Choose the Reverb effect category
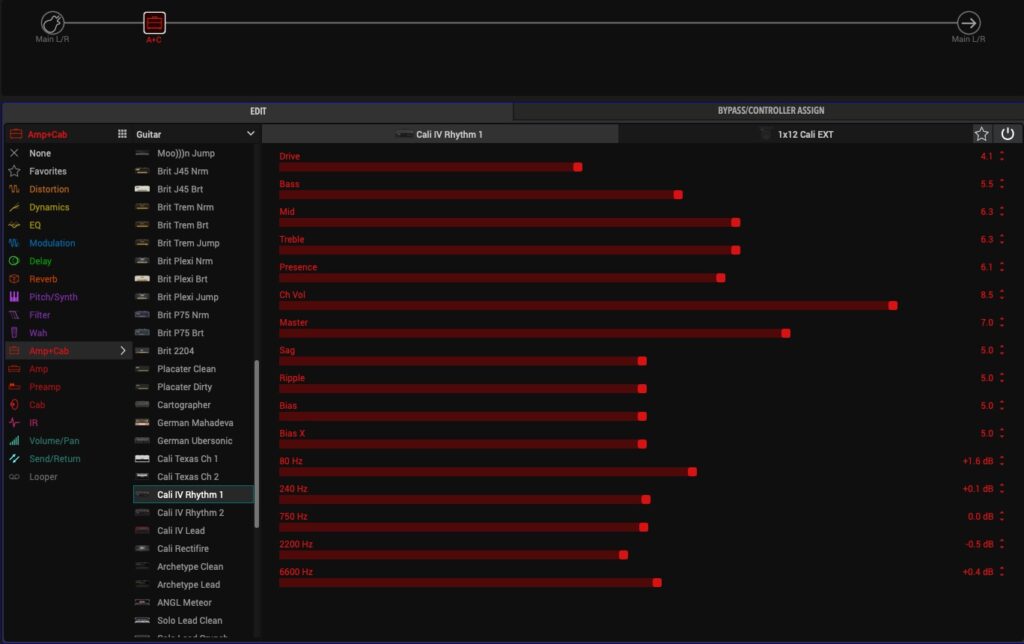 (x=43, y=279)
